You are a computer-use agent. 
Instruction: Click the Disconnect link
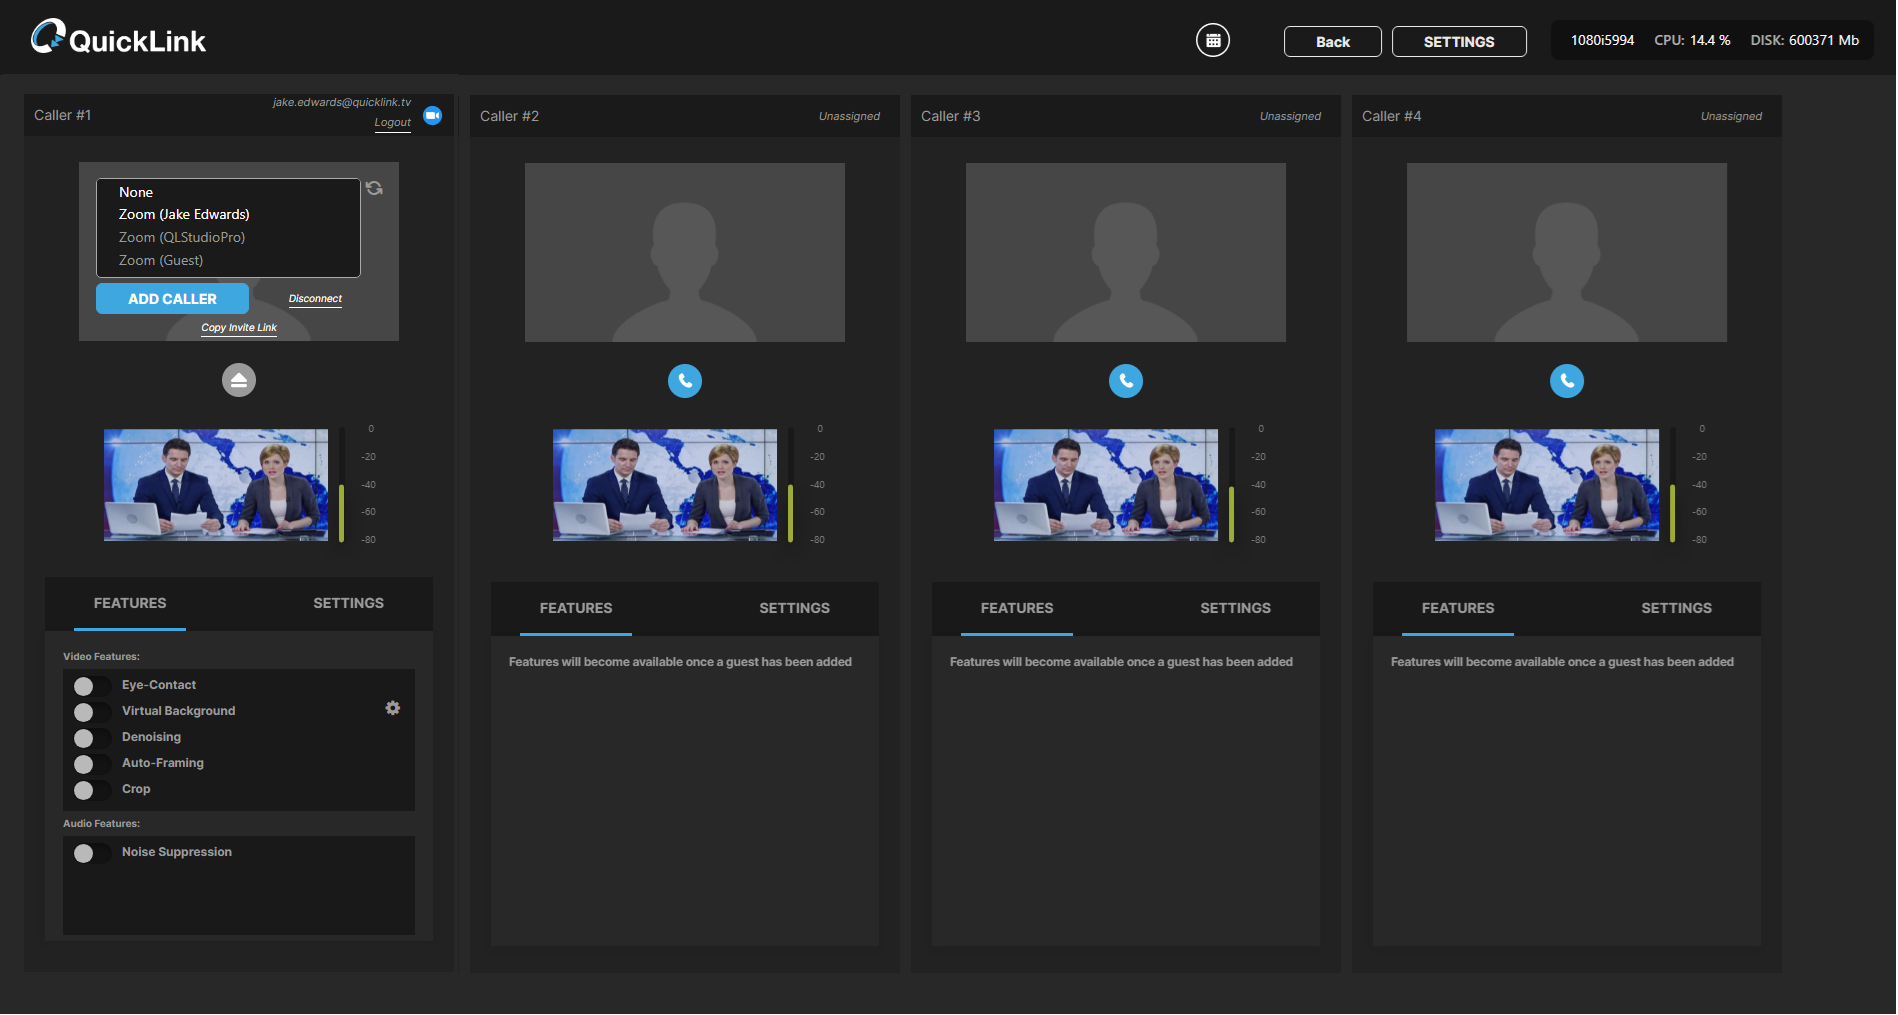pos(315,299)
